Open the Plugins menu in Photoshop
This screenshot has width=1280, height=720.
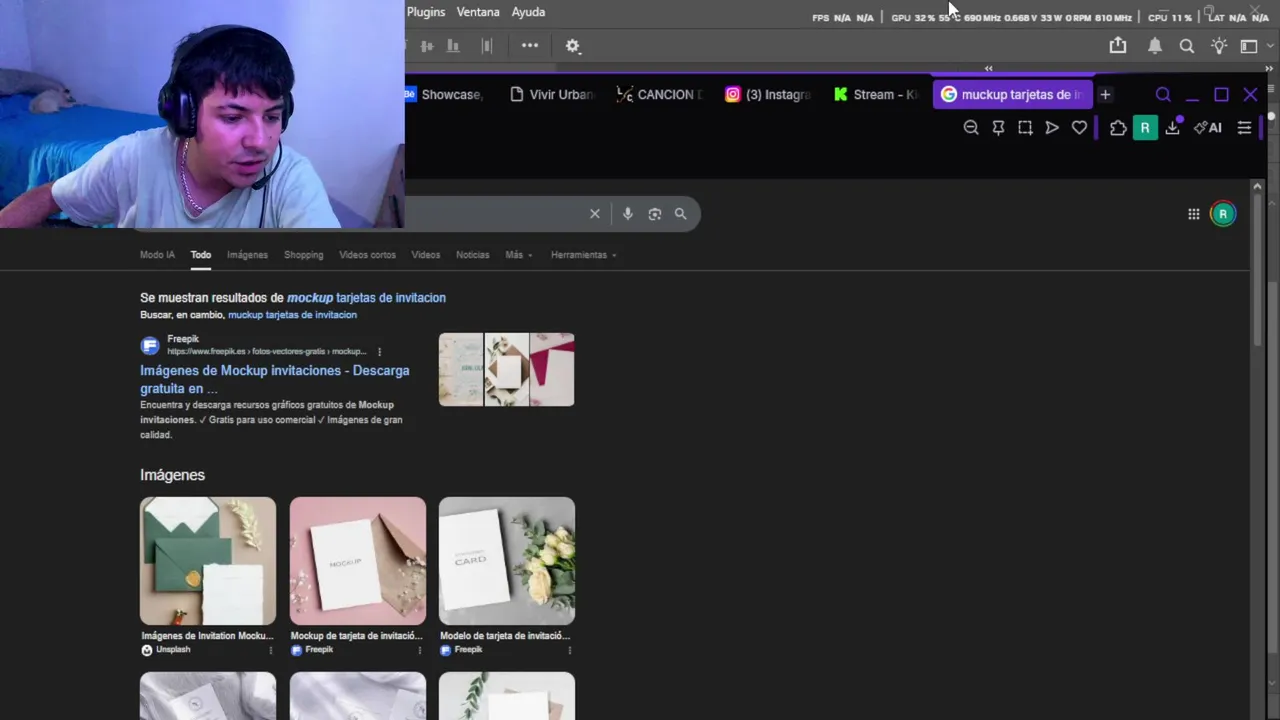426,12
